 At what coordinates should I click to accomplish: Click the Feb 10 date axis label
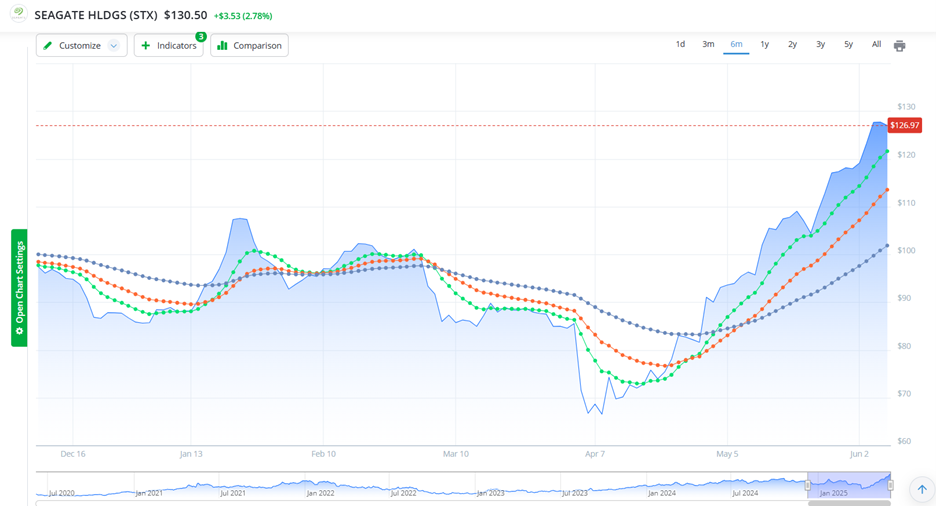coord(323,454)
